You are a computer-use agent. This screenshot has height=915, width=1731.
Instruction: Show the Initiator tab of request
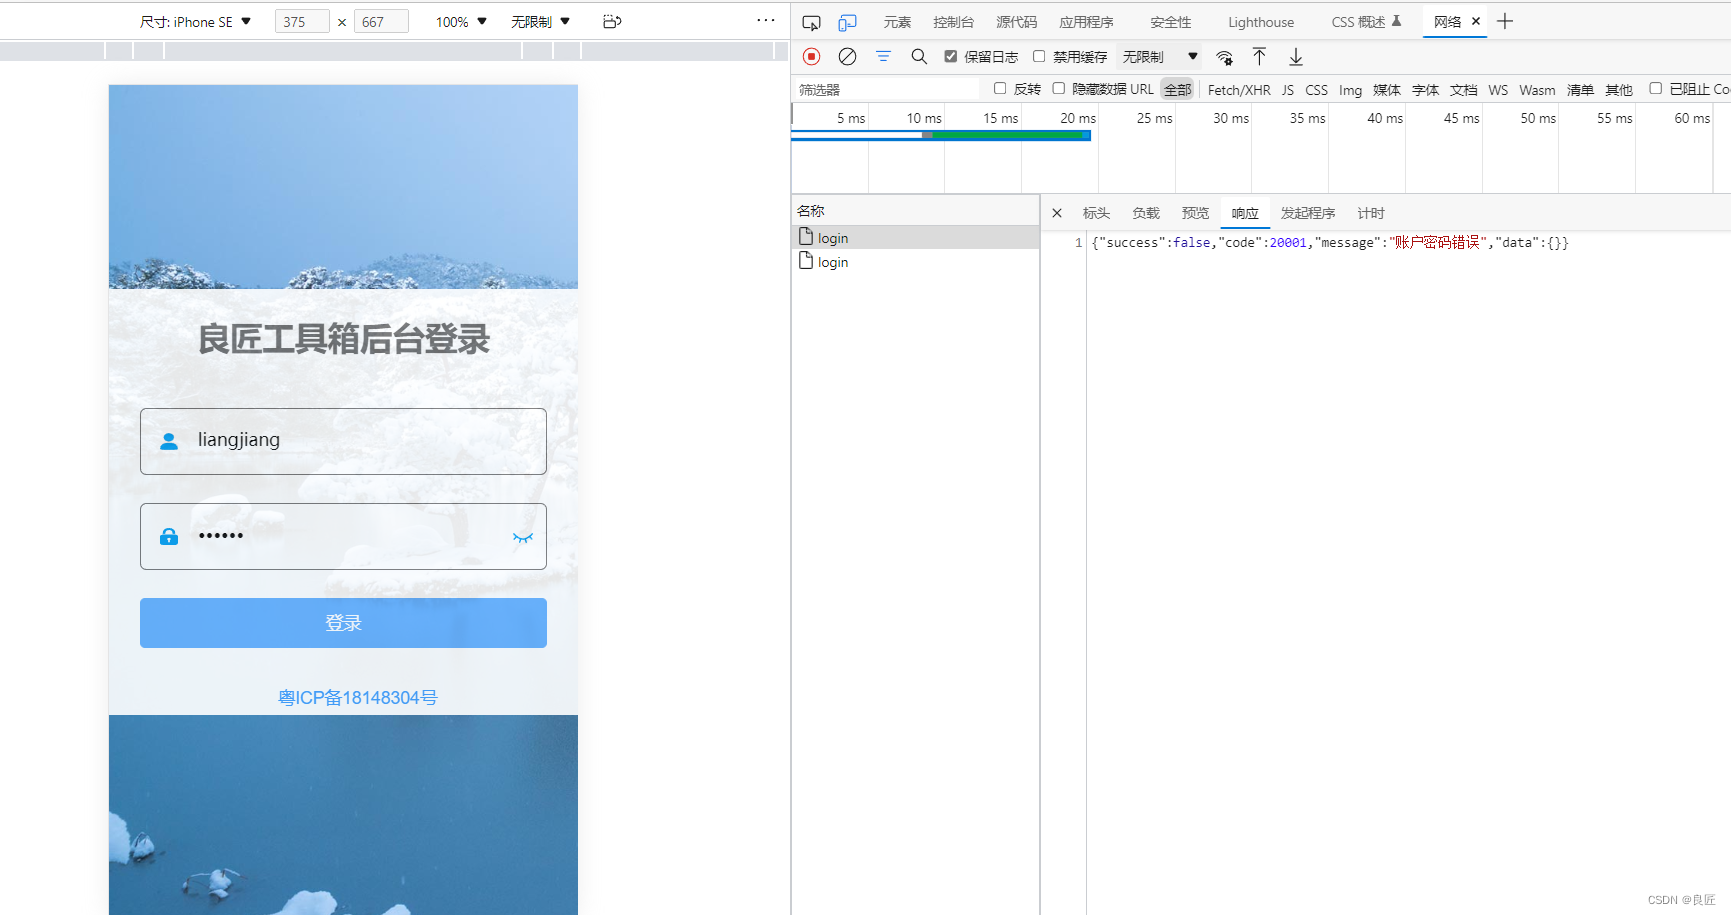(x=1308, y=213)
